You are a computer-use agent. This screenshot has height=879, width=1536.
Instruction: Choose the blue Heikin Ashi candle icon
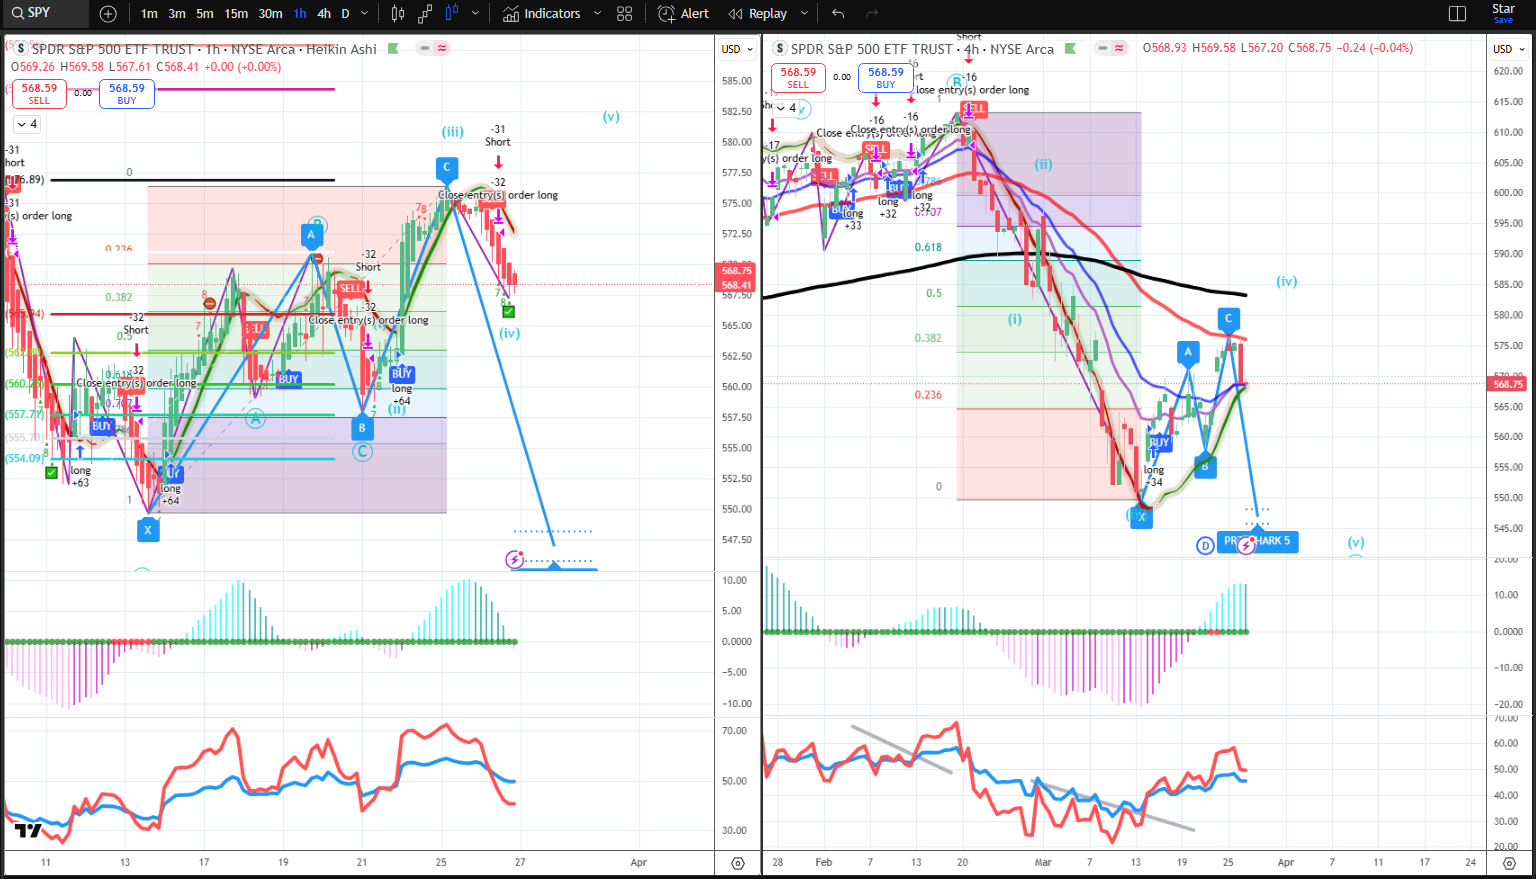[452, 14]
